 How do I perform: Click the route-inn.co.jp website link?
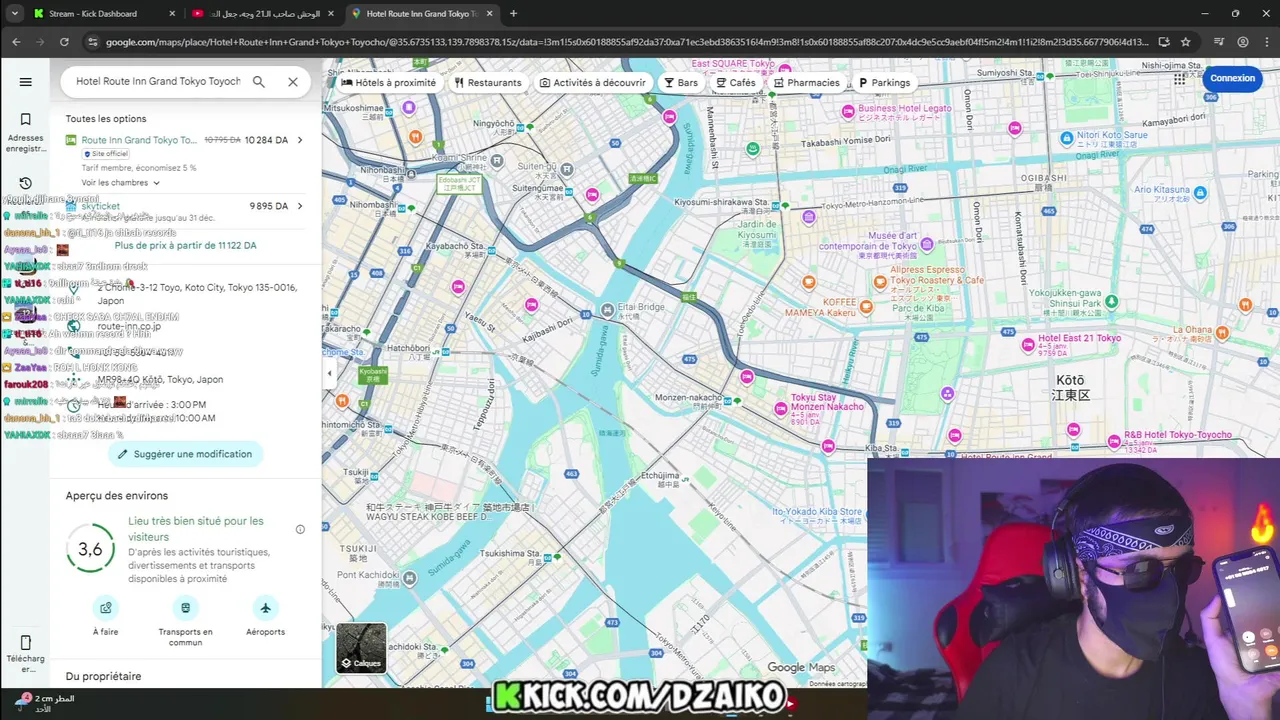pyautogui.click(x=129, y=326)
